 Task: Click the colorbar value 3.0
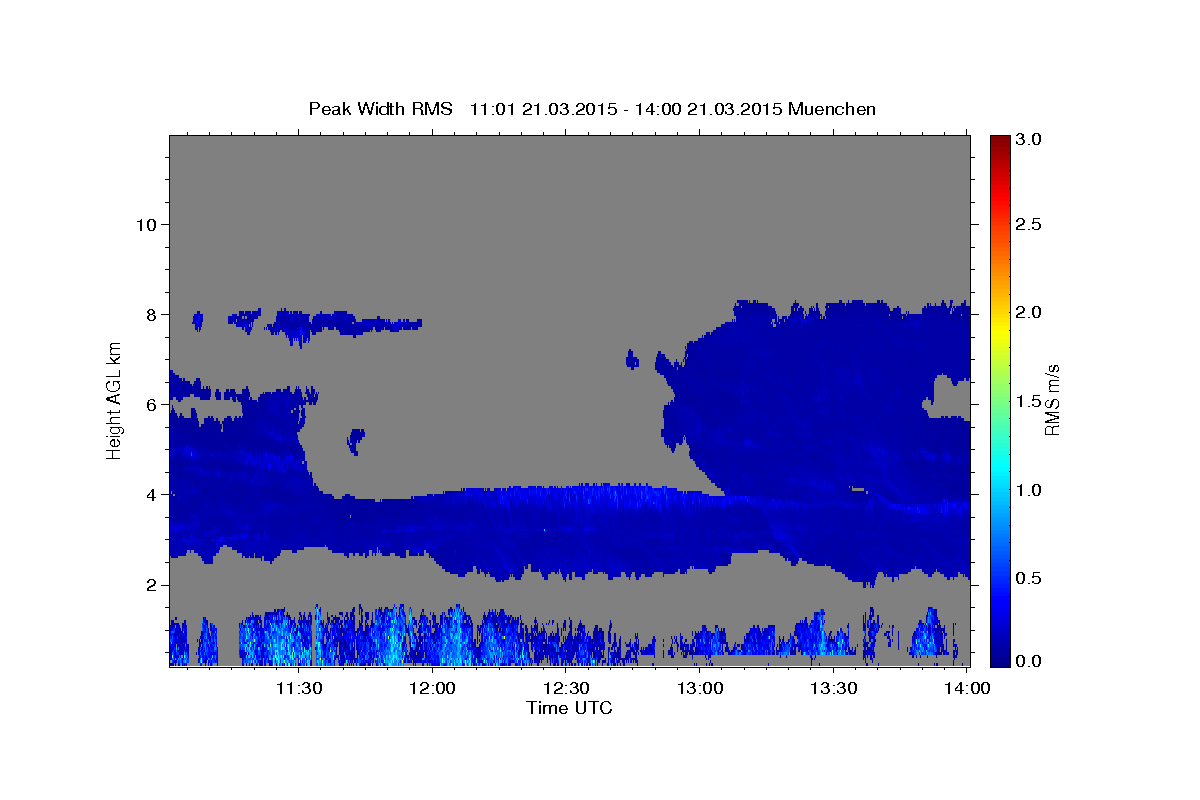tap(1030, 139)
